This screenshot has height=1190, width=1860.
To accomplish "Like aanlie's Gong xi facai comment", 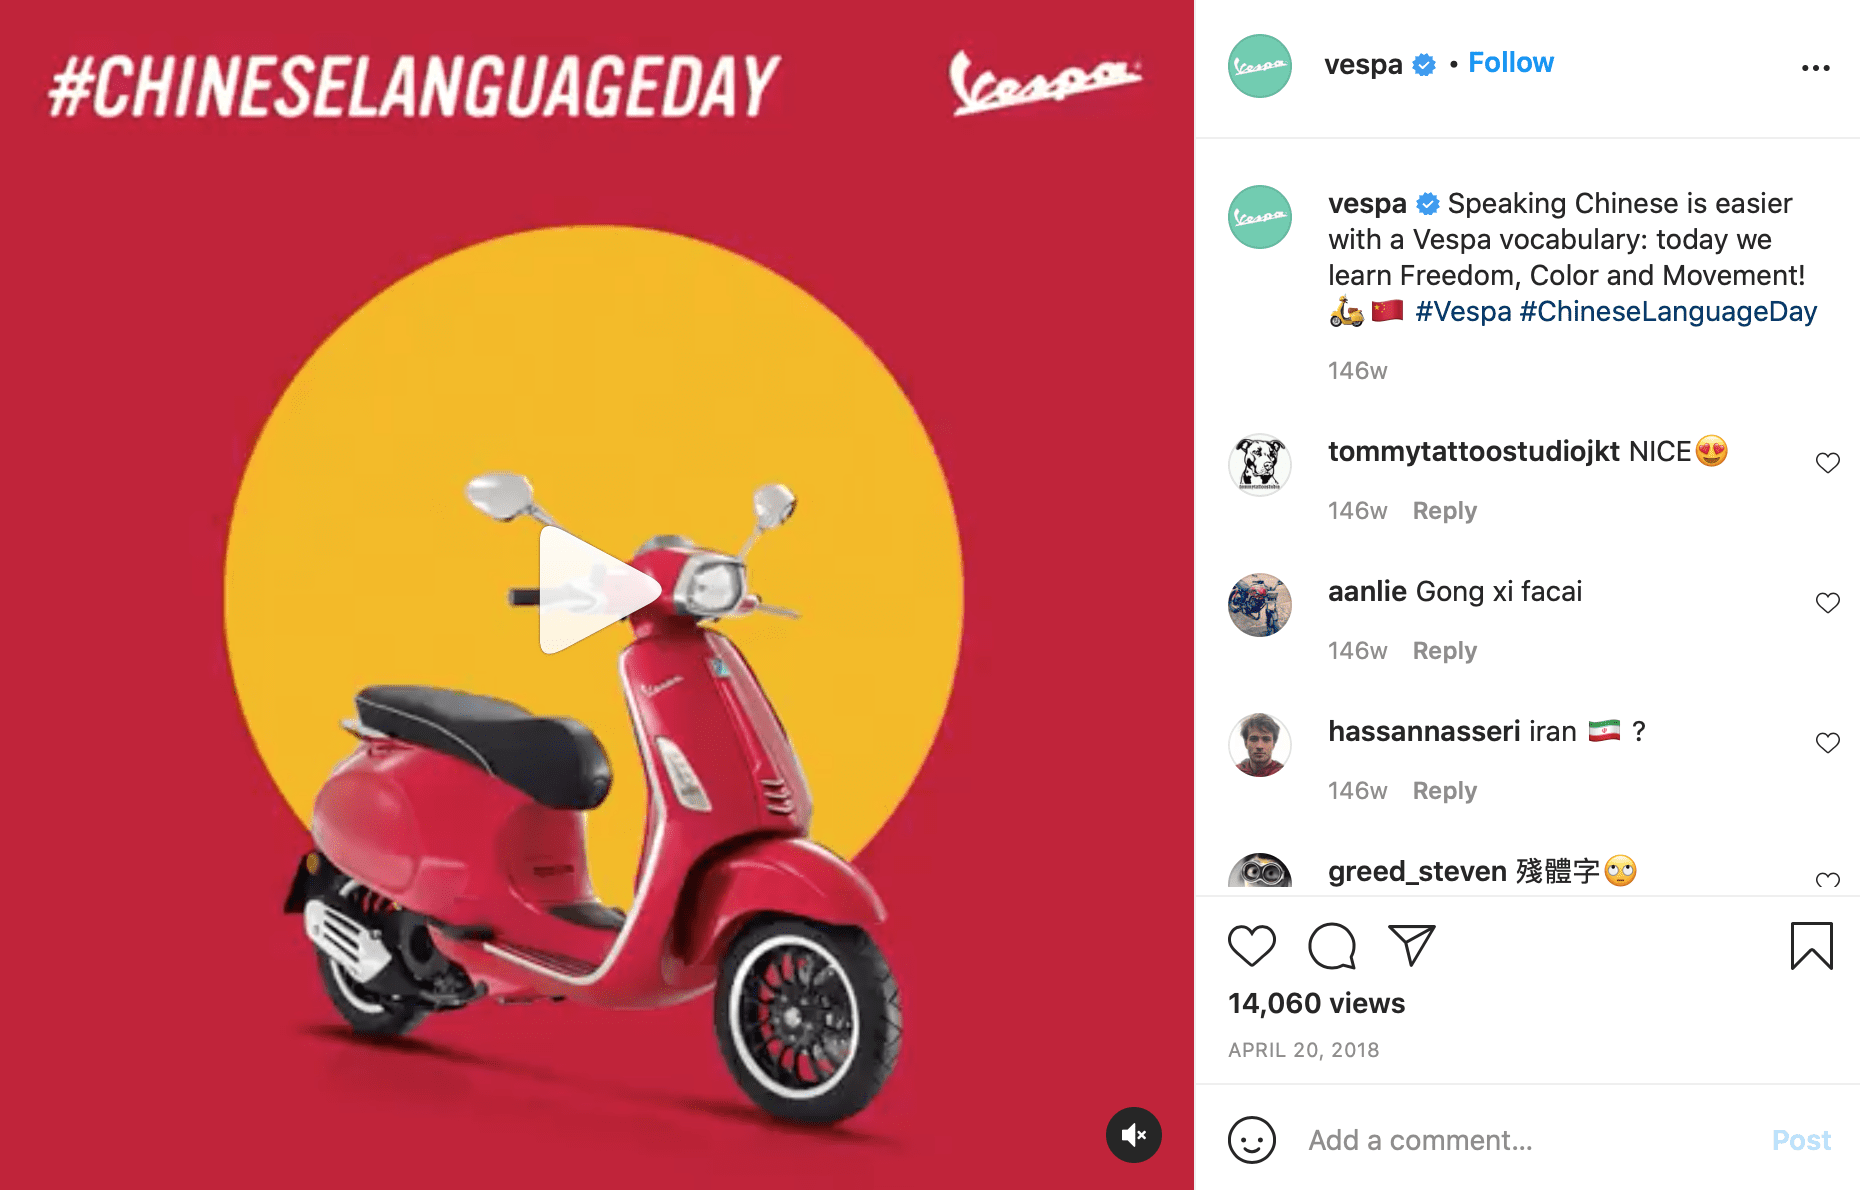I will [1827, 602].
